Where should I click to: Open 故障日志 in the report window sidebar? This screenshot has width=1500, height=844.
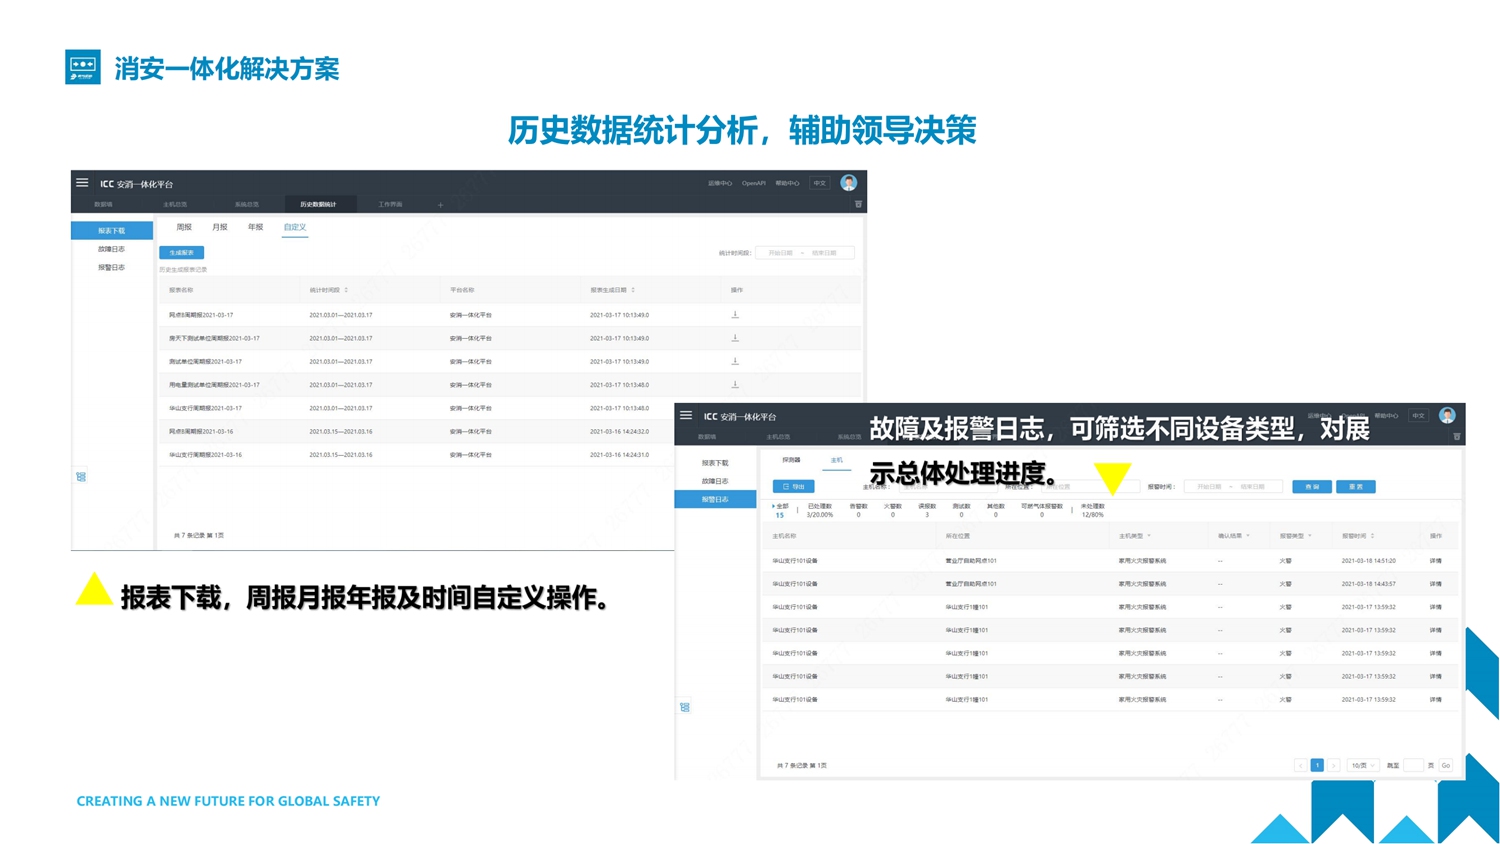[x=111, y=249]
